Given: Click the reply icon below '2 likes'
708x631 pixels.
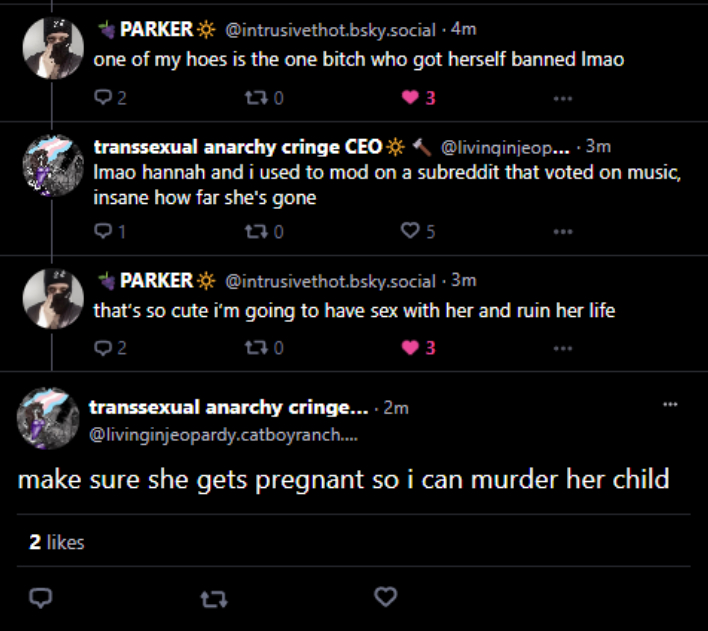Looking at the screenshot, I should 41,597.
